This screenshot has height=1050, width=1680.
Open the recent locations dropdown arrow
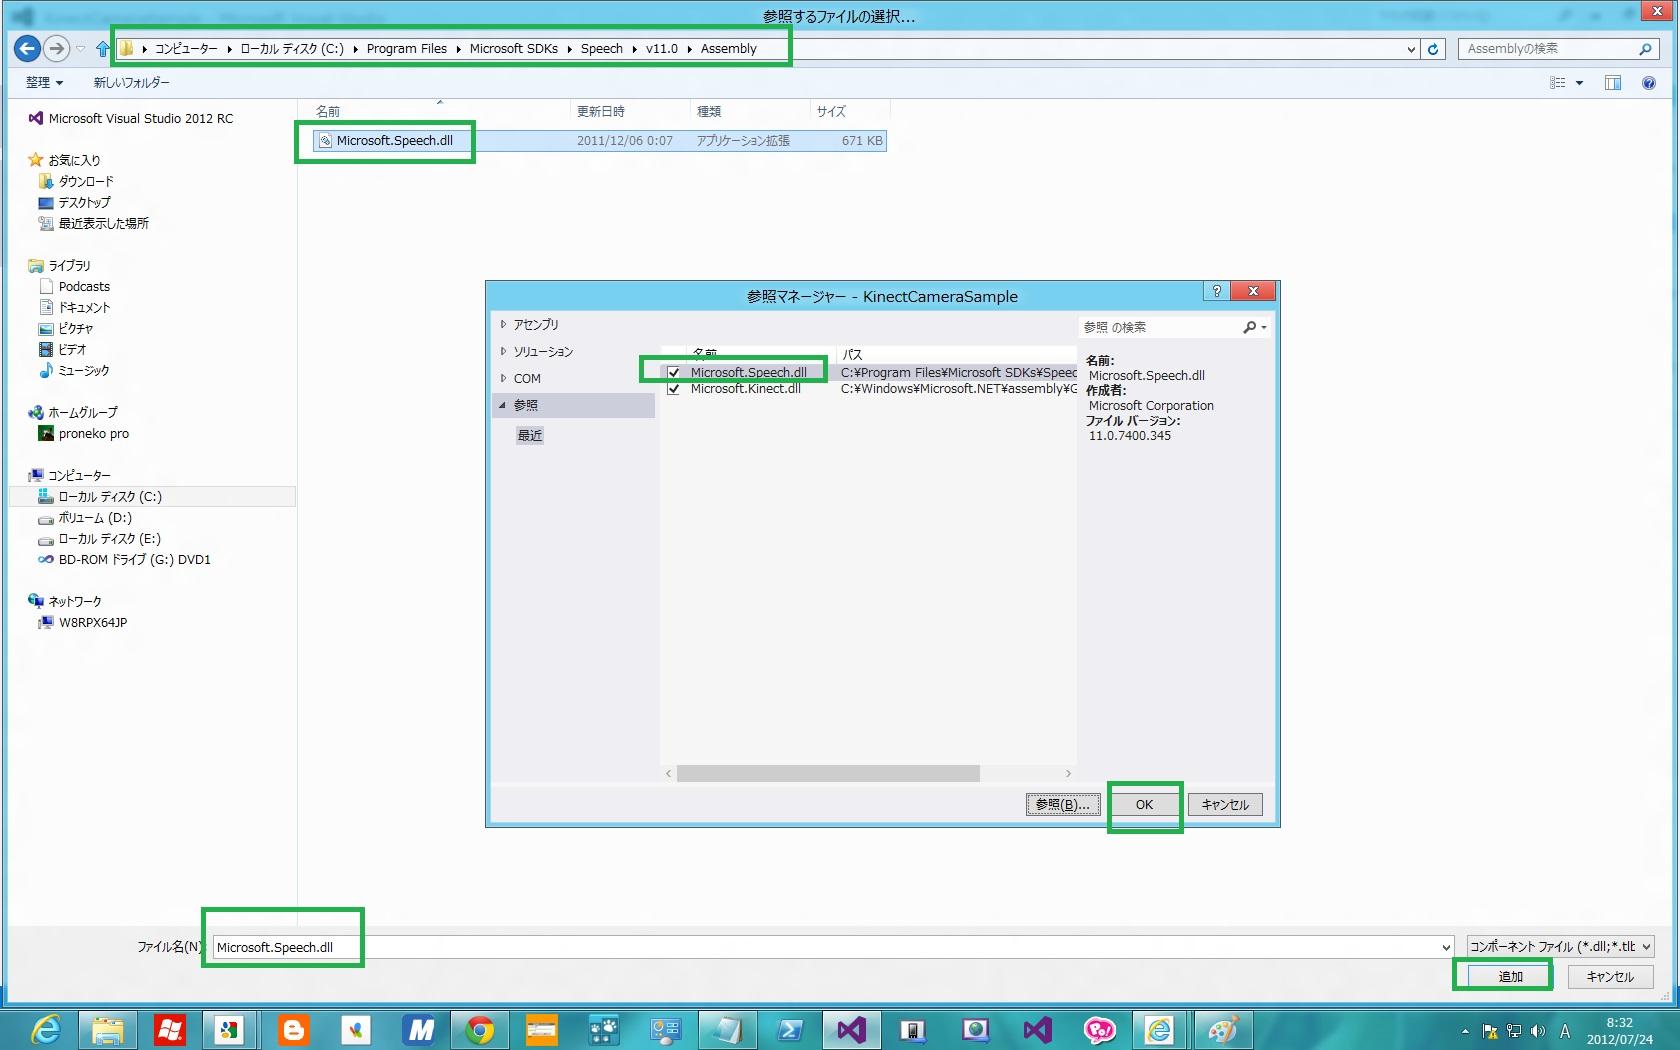pos(81,48)
